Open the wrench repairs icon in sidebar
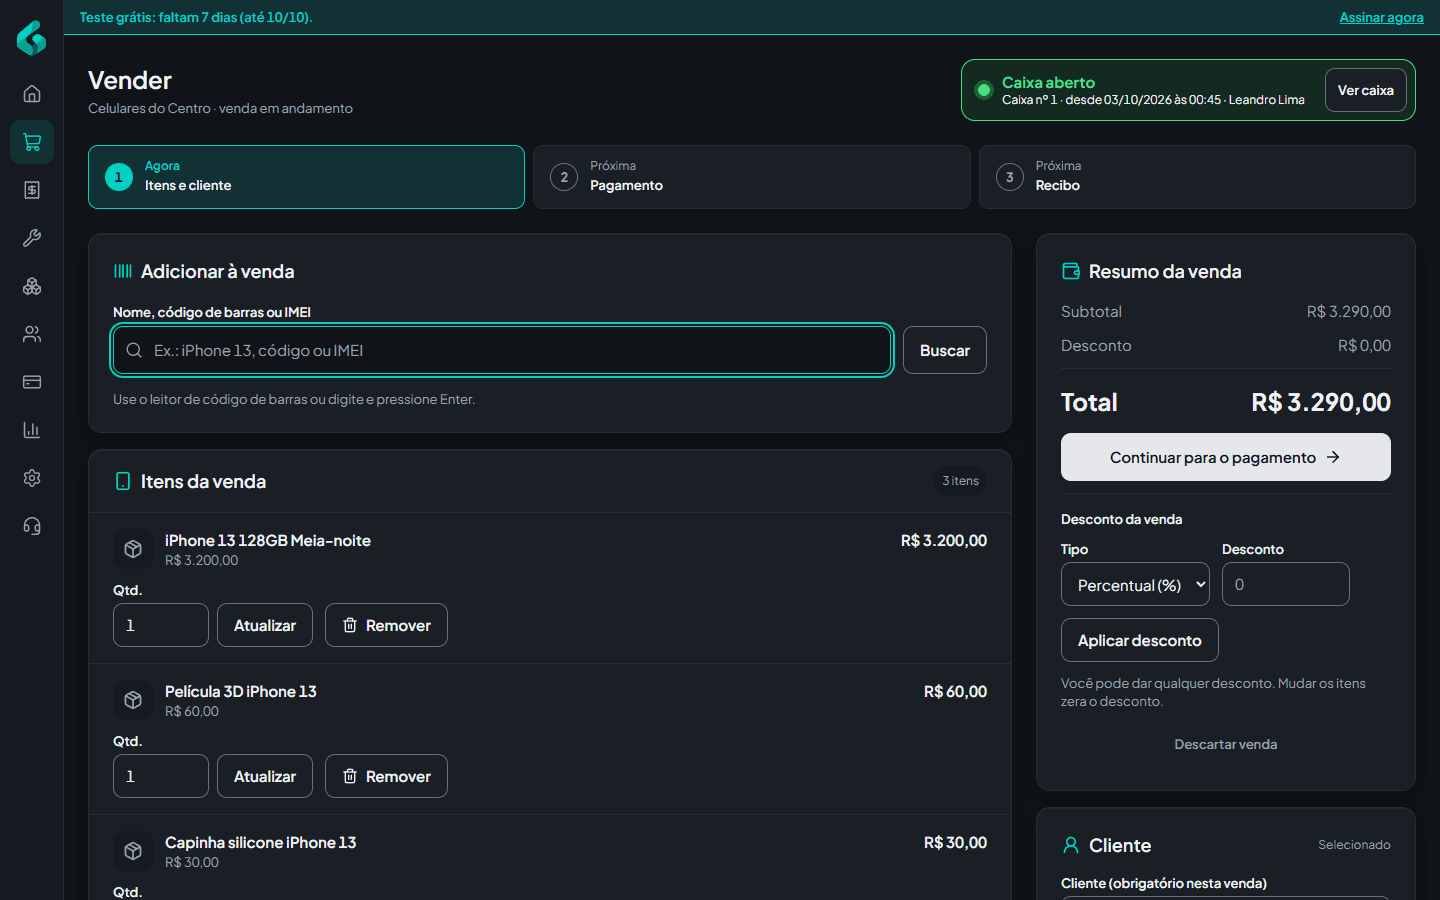This screenshot has width=1440, height=900. 32,238
